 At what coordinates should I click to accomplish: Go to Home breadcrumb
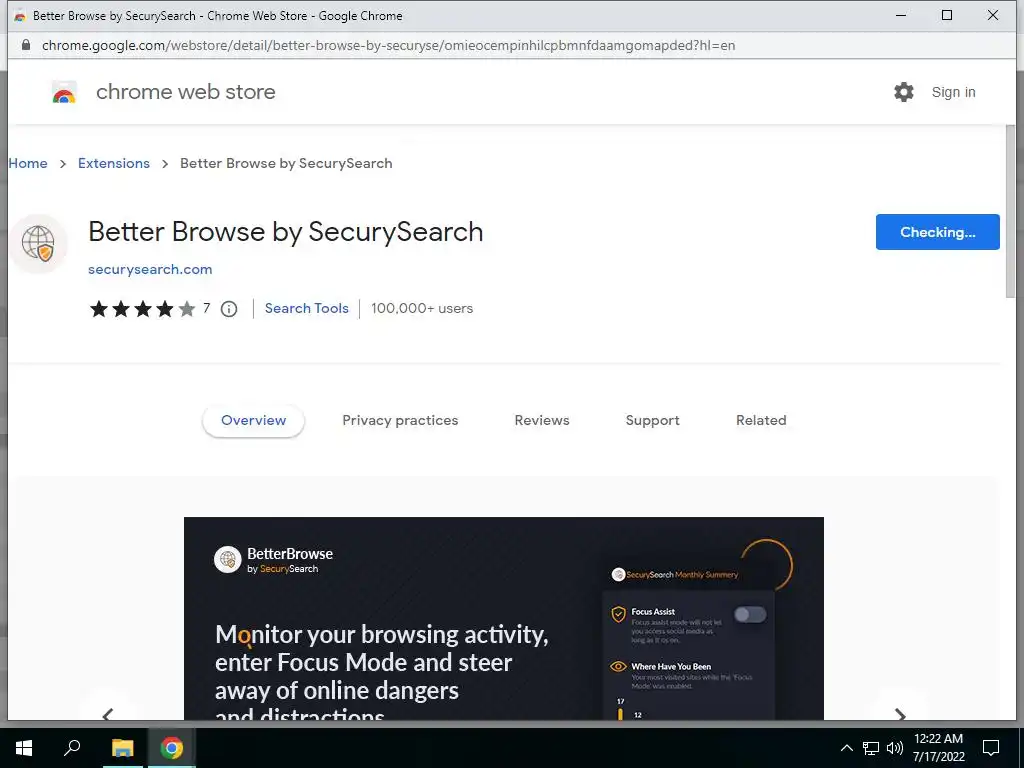pyautogui.click(x=28, y=163)
